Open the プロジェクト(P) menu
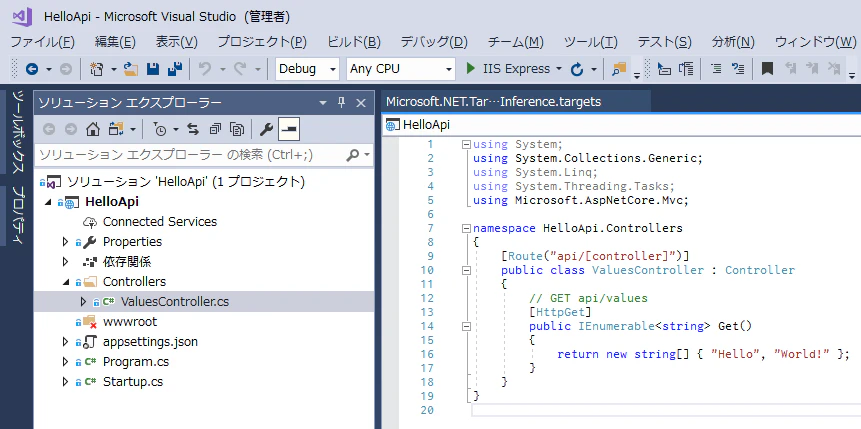This screenshot has height=429, width=861. [x=262, y=42]
